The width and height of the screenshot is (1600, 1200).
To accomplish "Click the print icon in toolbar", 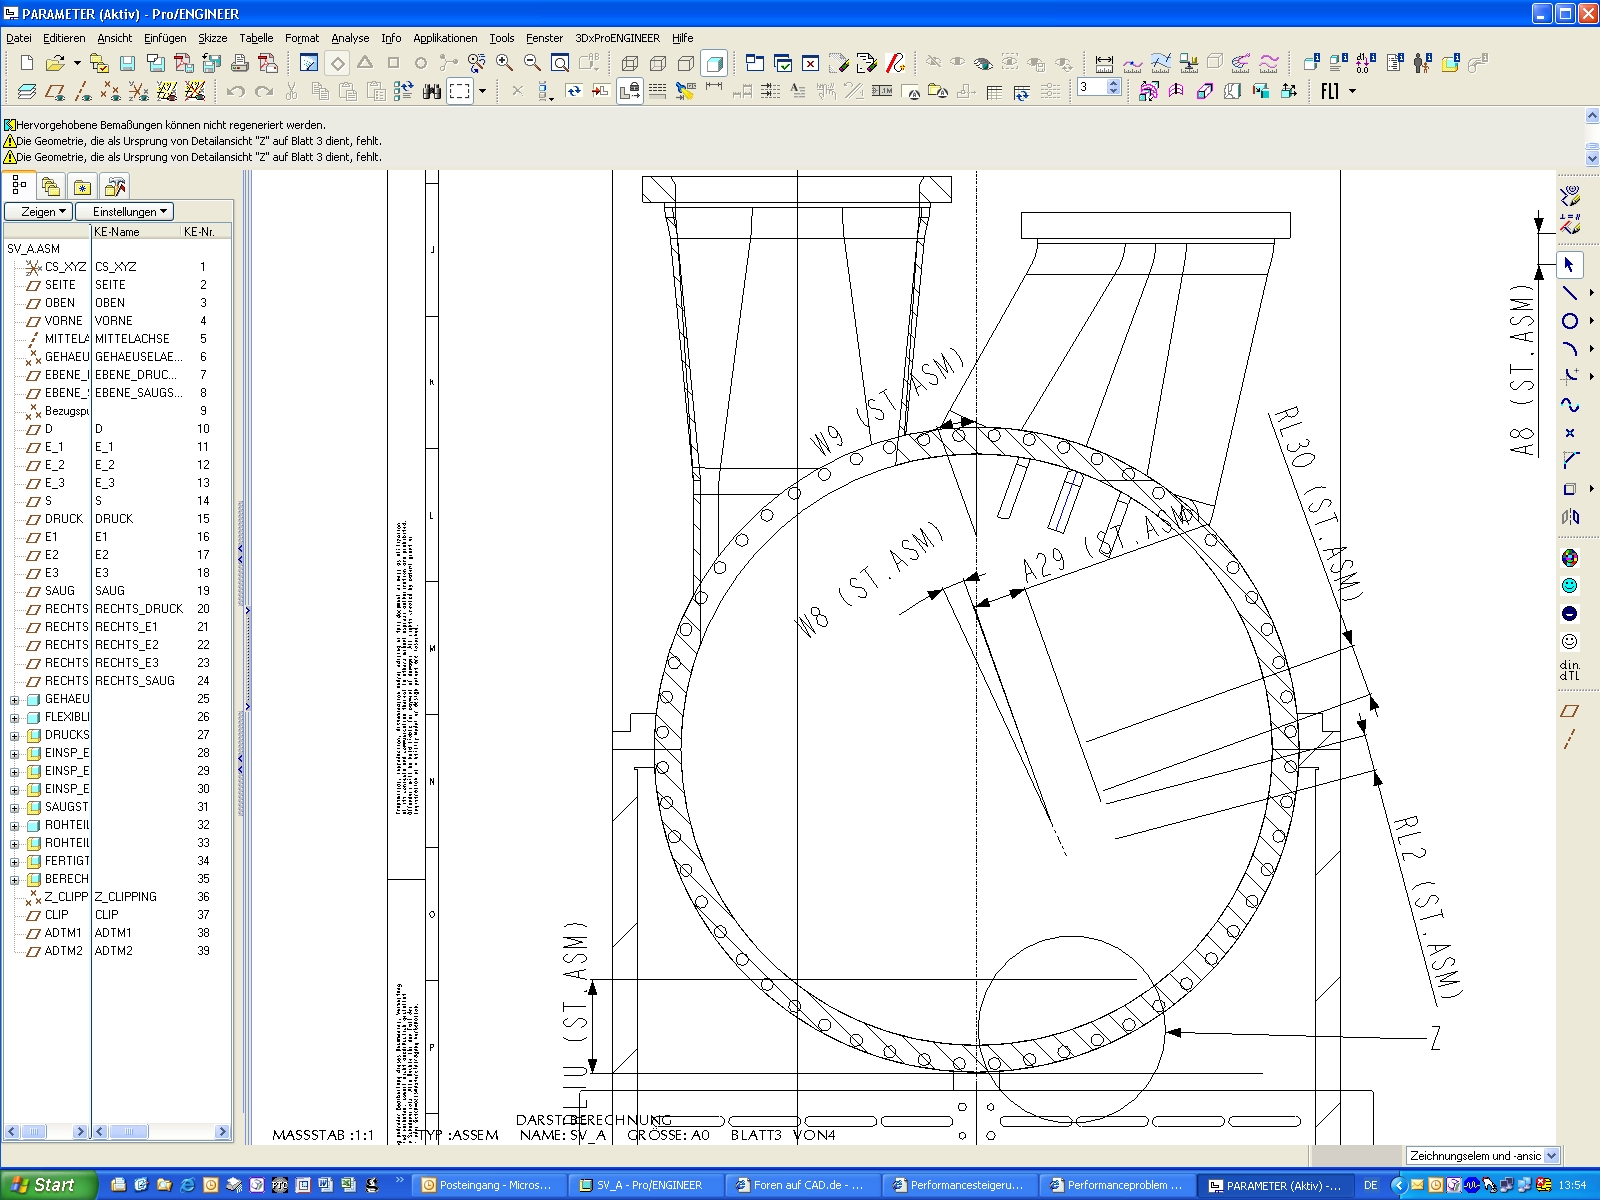I will [x=240, y=63].
